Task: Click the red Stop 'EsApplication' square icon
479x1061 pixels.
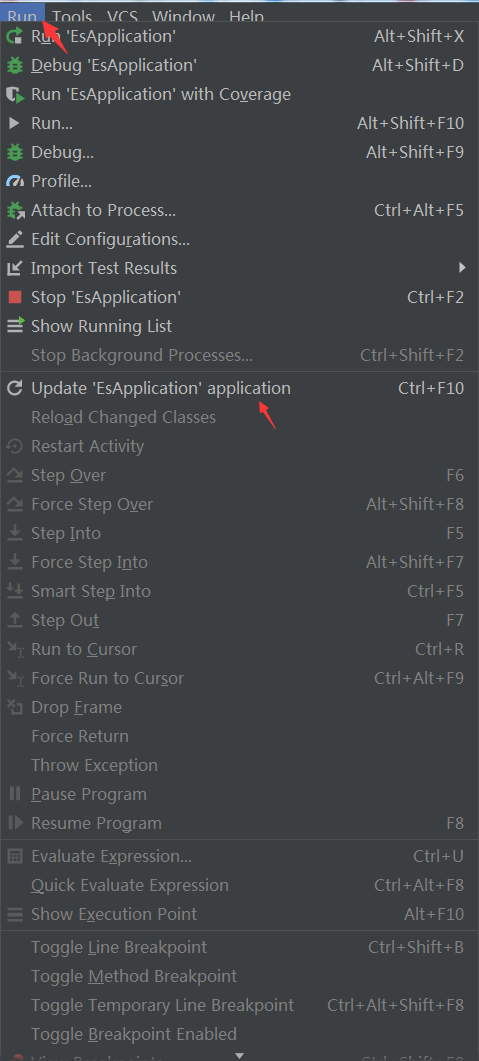Action: tap(14, 297)
